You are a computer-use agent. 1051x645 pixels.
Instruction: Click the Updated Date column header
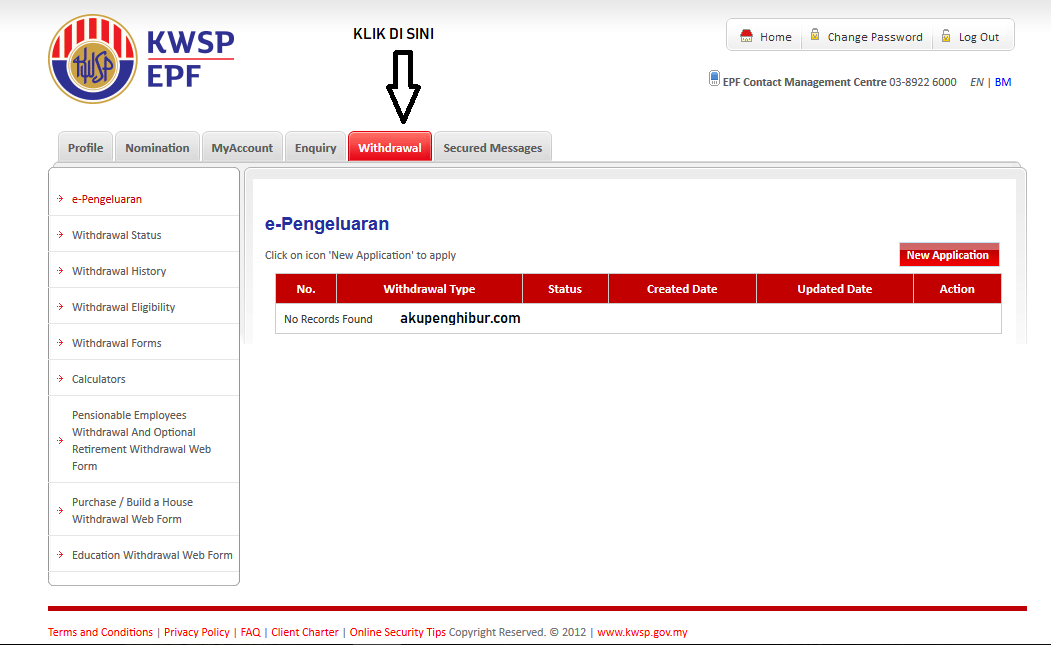(834, 289)
